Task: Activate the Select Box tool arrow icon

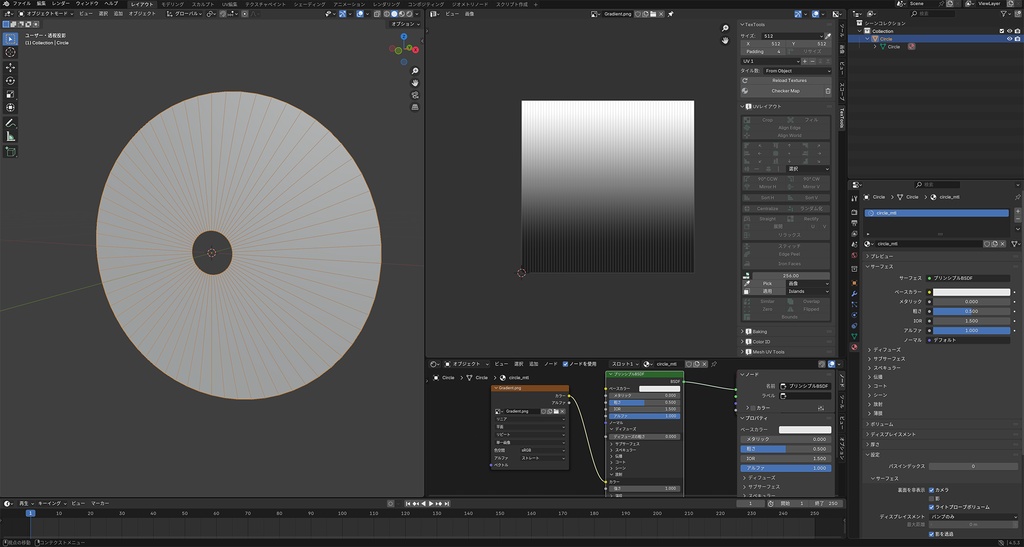Action: coord(10,38)
